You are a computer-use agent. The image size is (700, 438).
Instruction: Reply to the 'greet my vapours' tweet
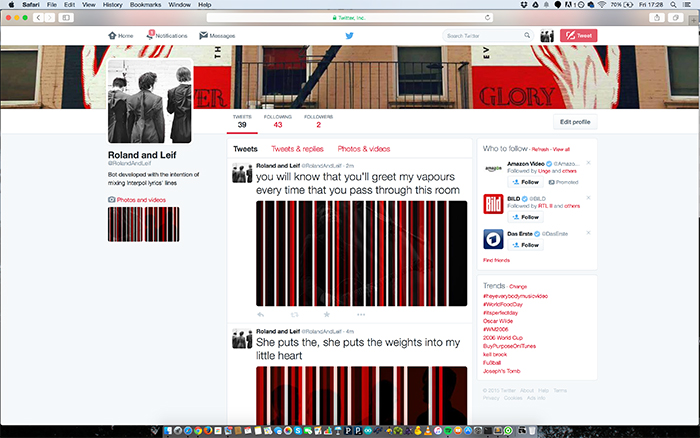(261, 314)
